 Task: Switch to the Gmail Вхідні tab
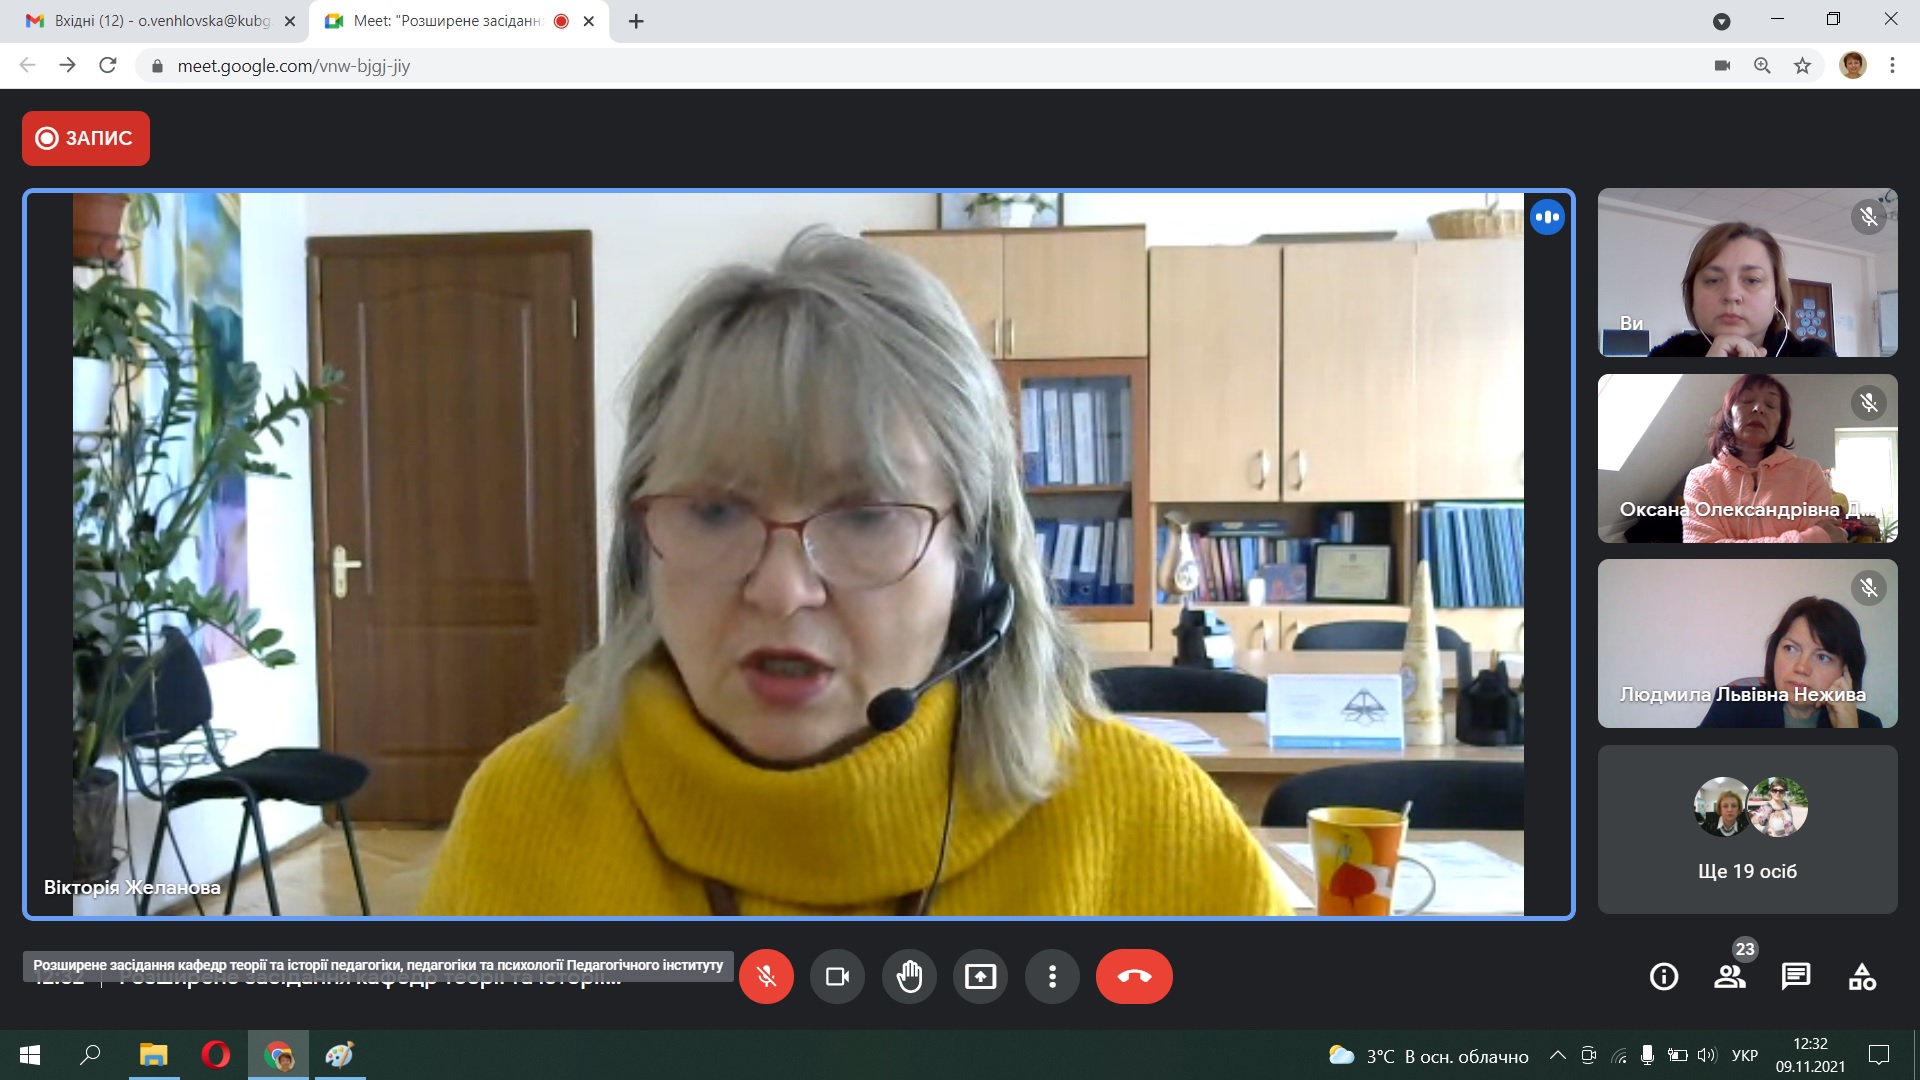[x=160, y=21]
